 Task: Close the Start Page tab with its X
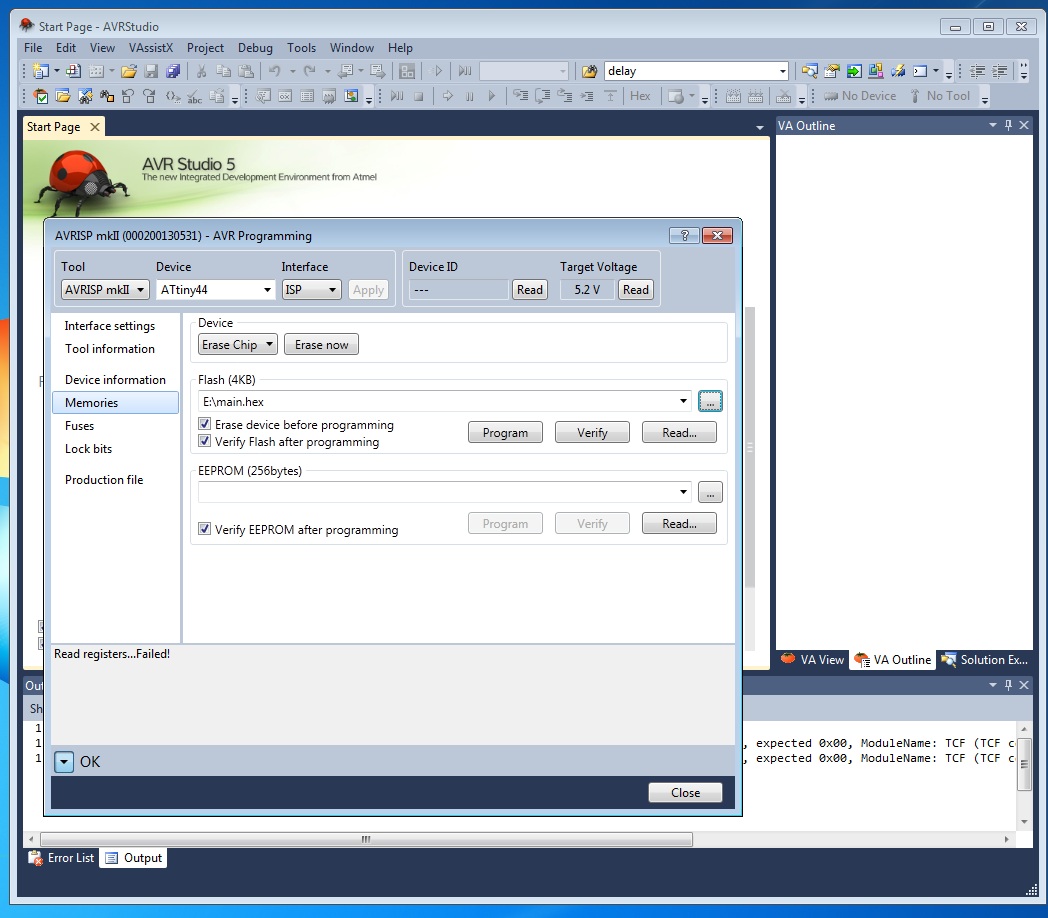pos(95,127)
